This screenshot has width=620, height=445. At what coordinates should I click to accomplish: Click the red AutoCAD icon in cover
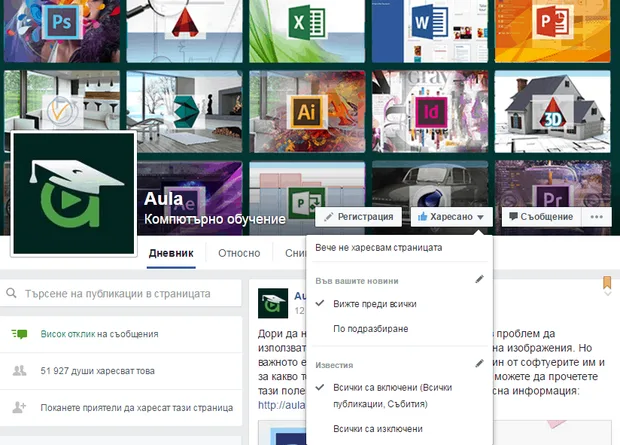(185, 23)
